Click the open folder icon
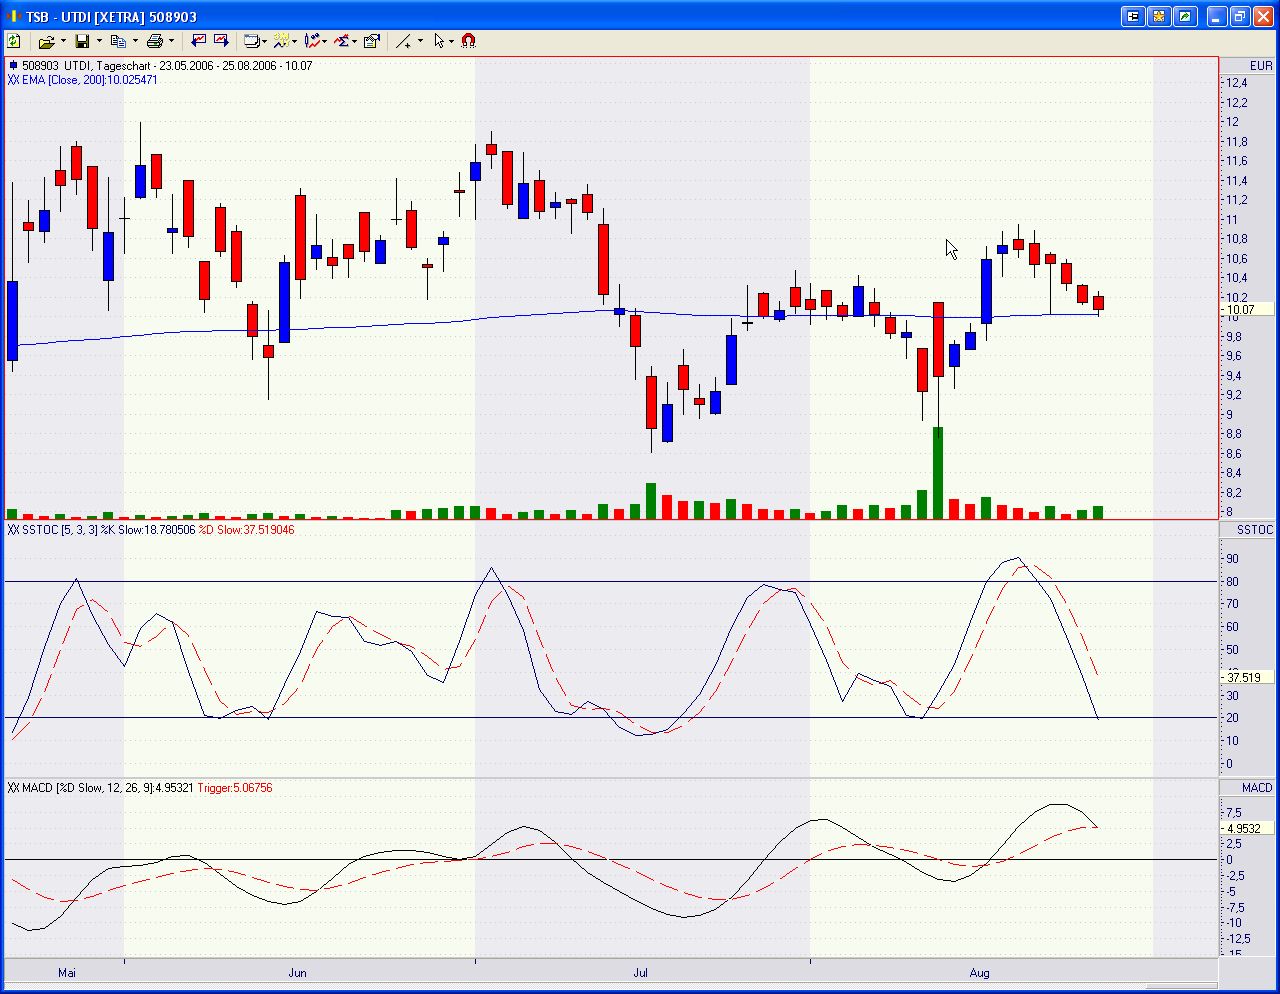The image size is (1280, 994). pos(46,41)
